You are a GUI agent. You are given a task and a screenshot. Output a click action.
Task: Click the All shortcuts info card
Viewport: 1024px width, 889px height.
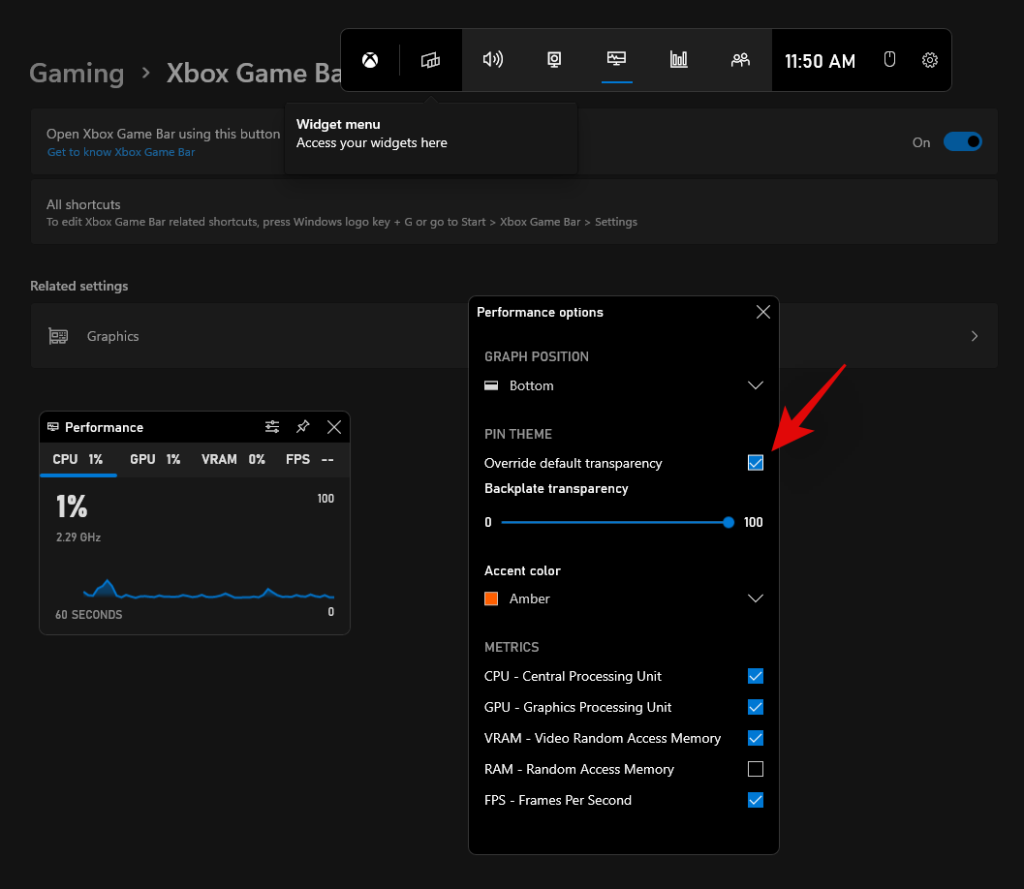coord(514,212)
